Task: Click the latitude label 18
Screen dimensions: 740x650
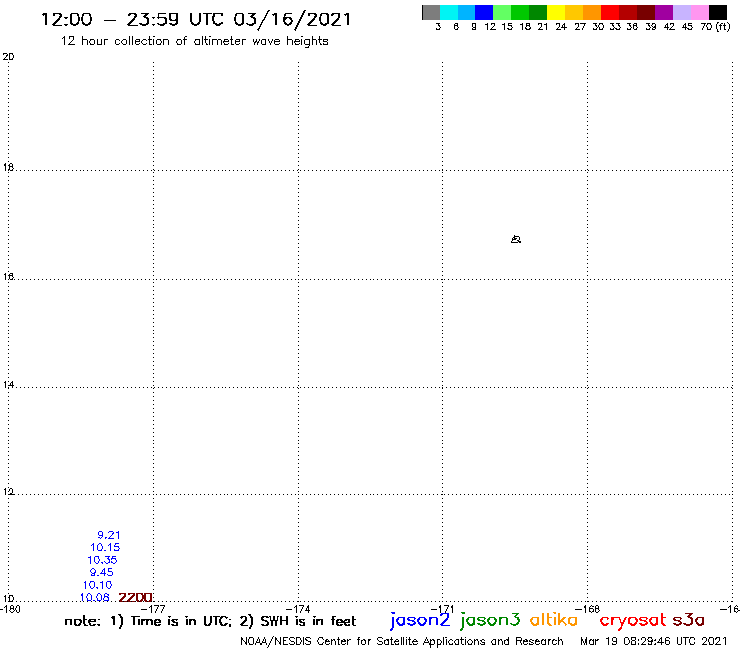Action: [8, 167]
